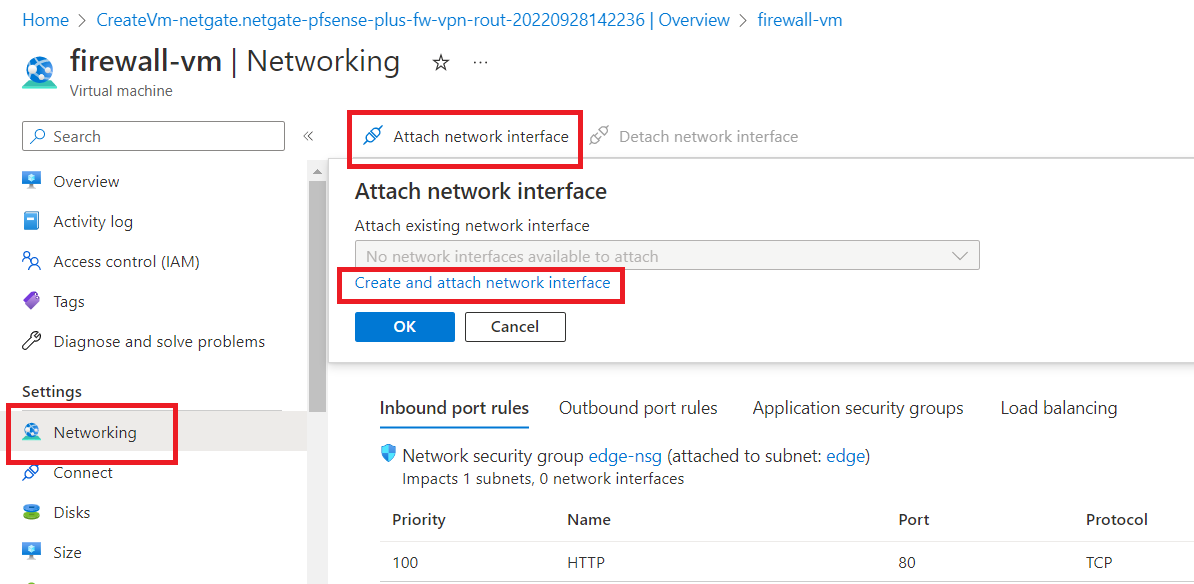The image size is (1194, 584).
Task: Collapse the sidebar using double chevron
Action: pyautogui.click(x=308, y=136)
